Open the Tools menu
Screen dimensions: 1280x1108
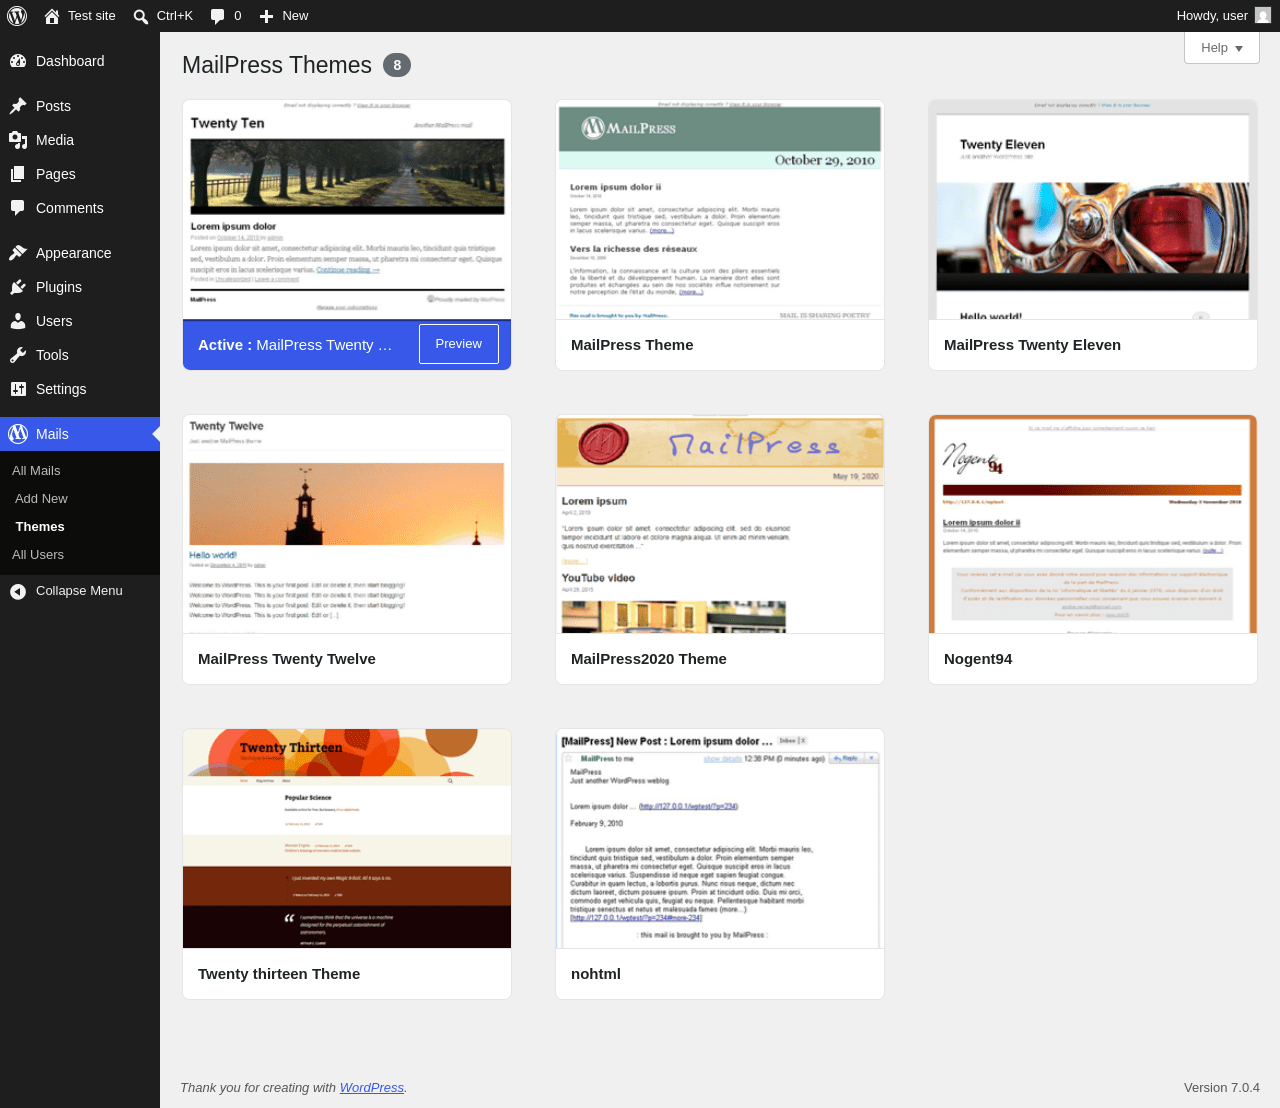click(80, 355)
